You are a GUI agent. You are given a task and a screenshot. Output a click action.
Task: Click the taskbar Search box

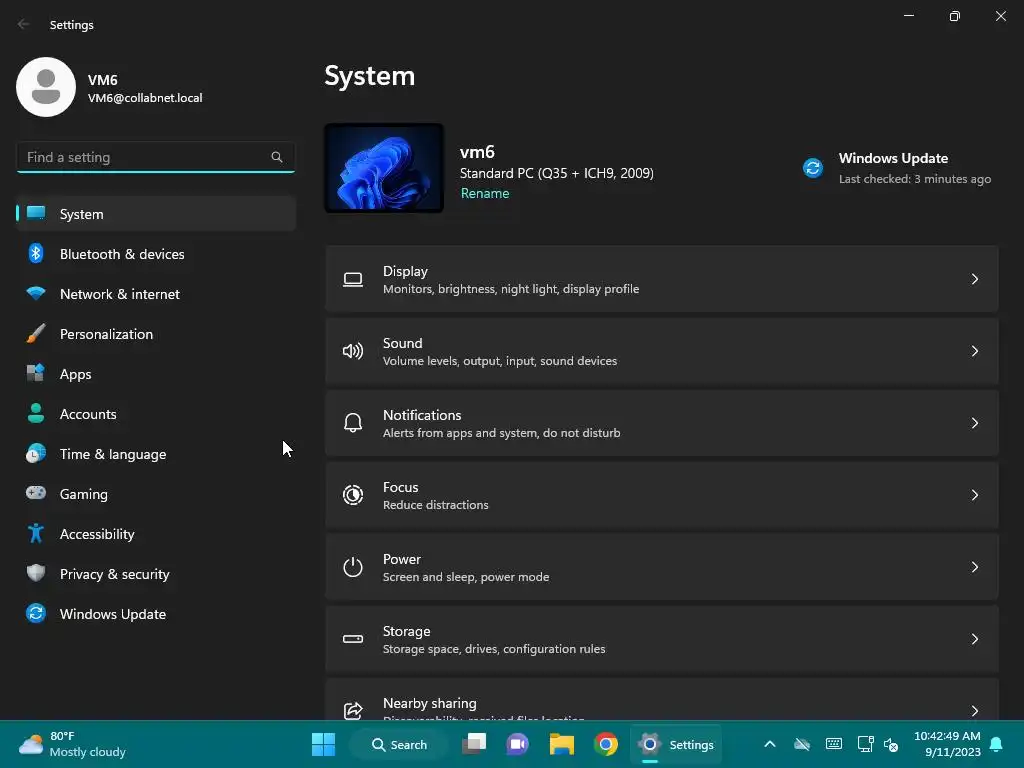[399, 744]
